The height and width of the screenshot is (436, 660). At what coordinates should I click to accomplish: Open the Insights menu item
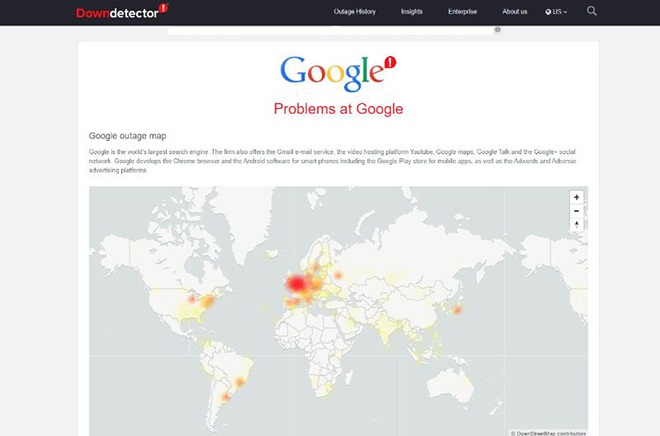(x=411, y=12)
